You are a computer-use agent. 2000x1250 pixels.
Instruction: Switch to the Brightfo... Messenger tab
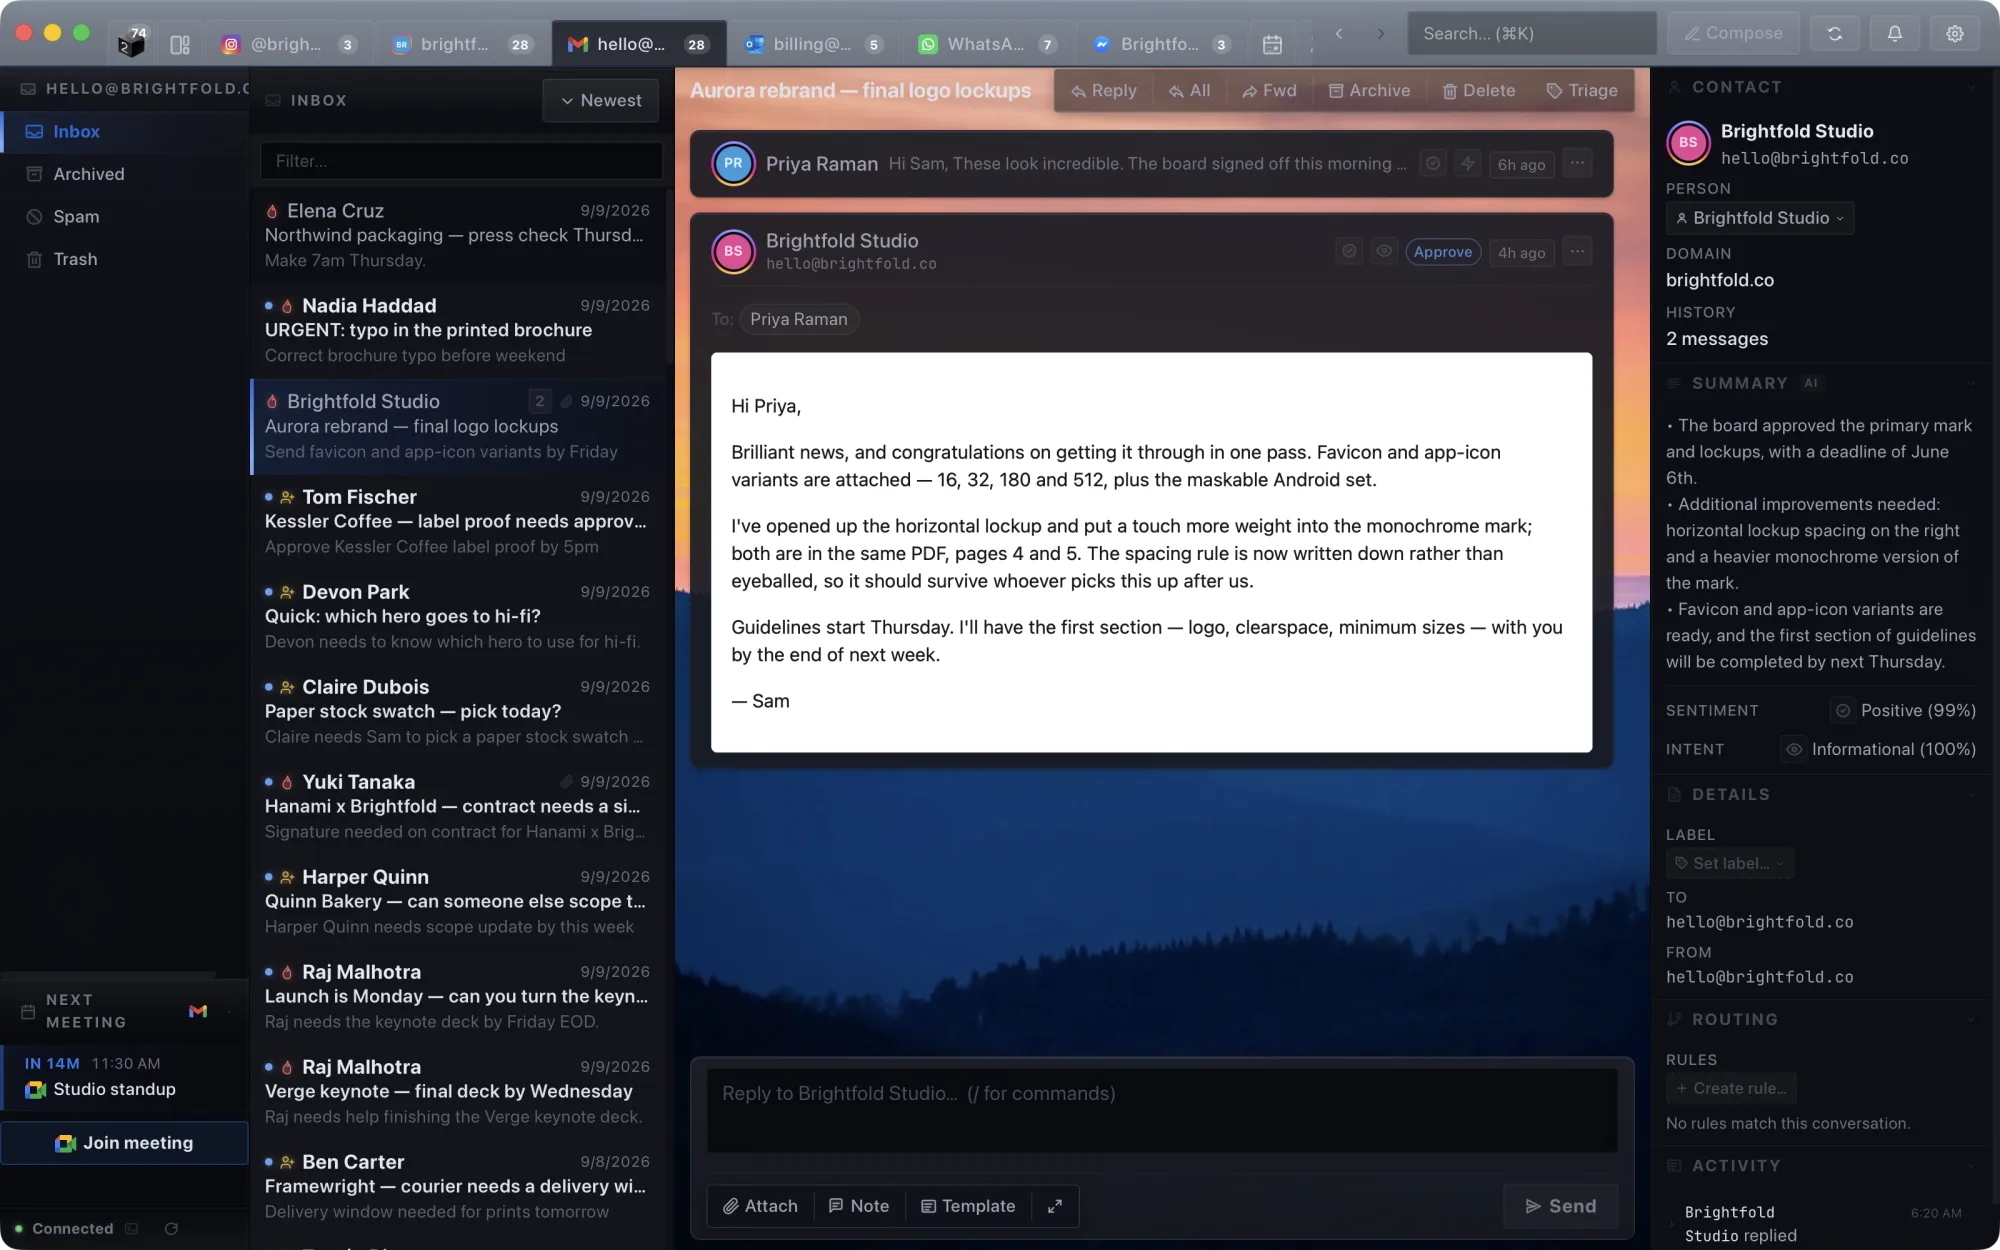(1160, 44)
